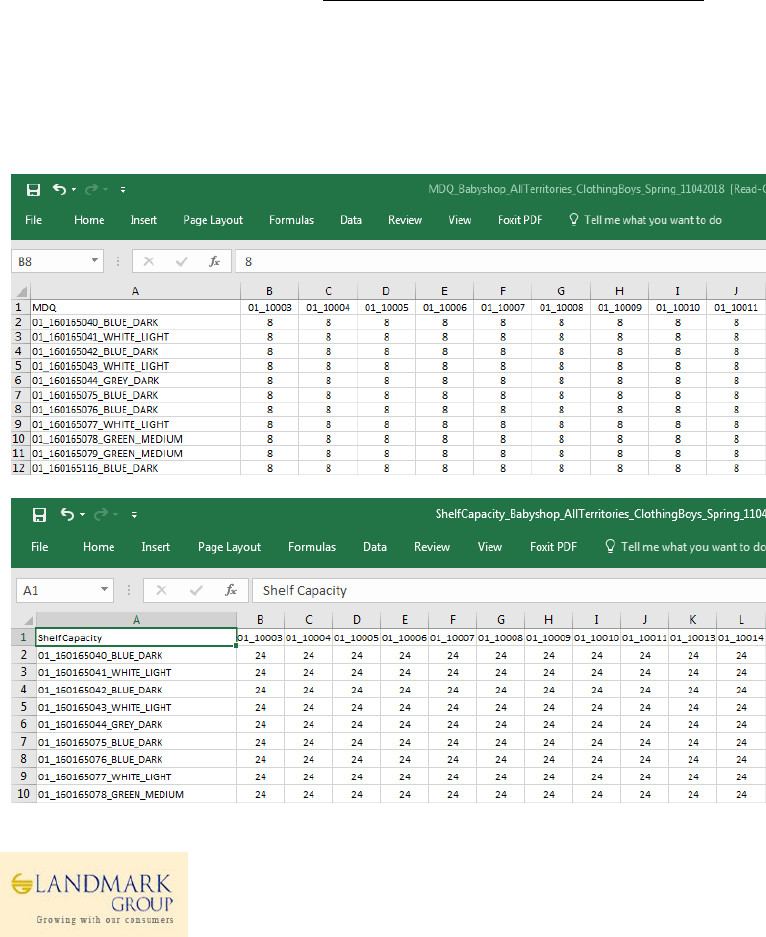Viewport: 766px width, 937px height.
Task: Click the Cancel X icon in the MDQ formula bar
Action: tap(149, 261)
